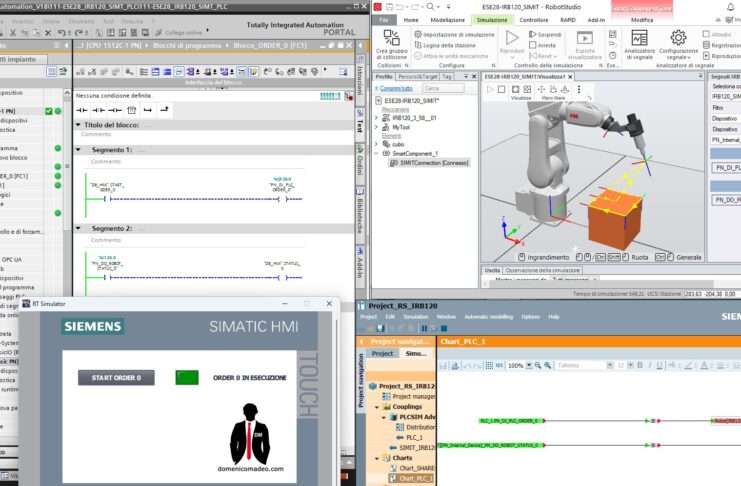The width and height of the screenshot is (741, 486).
Task: Open the 100% zoom dropdown in SIMIT chart
Action: pyautogui.click(x=529, y=365)
